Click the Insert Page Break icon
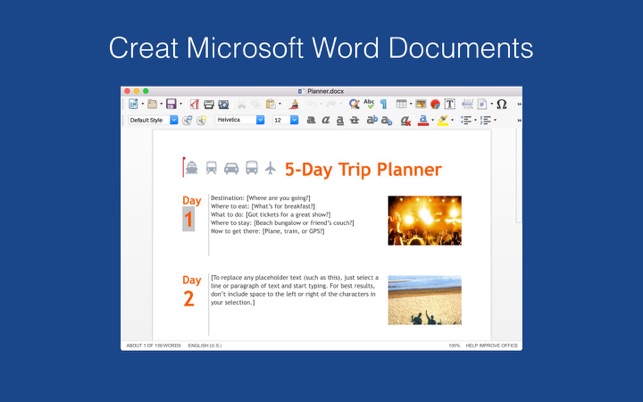 click(x=467, y=104)
